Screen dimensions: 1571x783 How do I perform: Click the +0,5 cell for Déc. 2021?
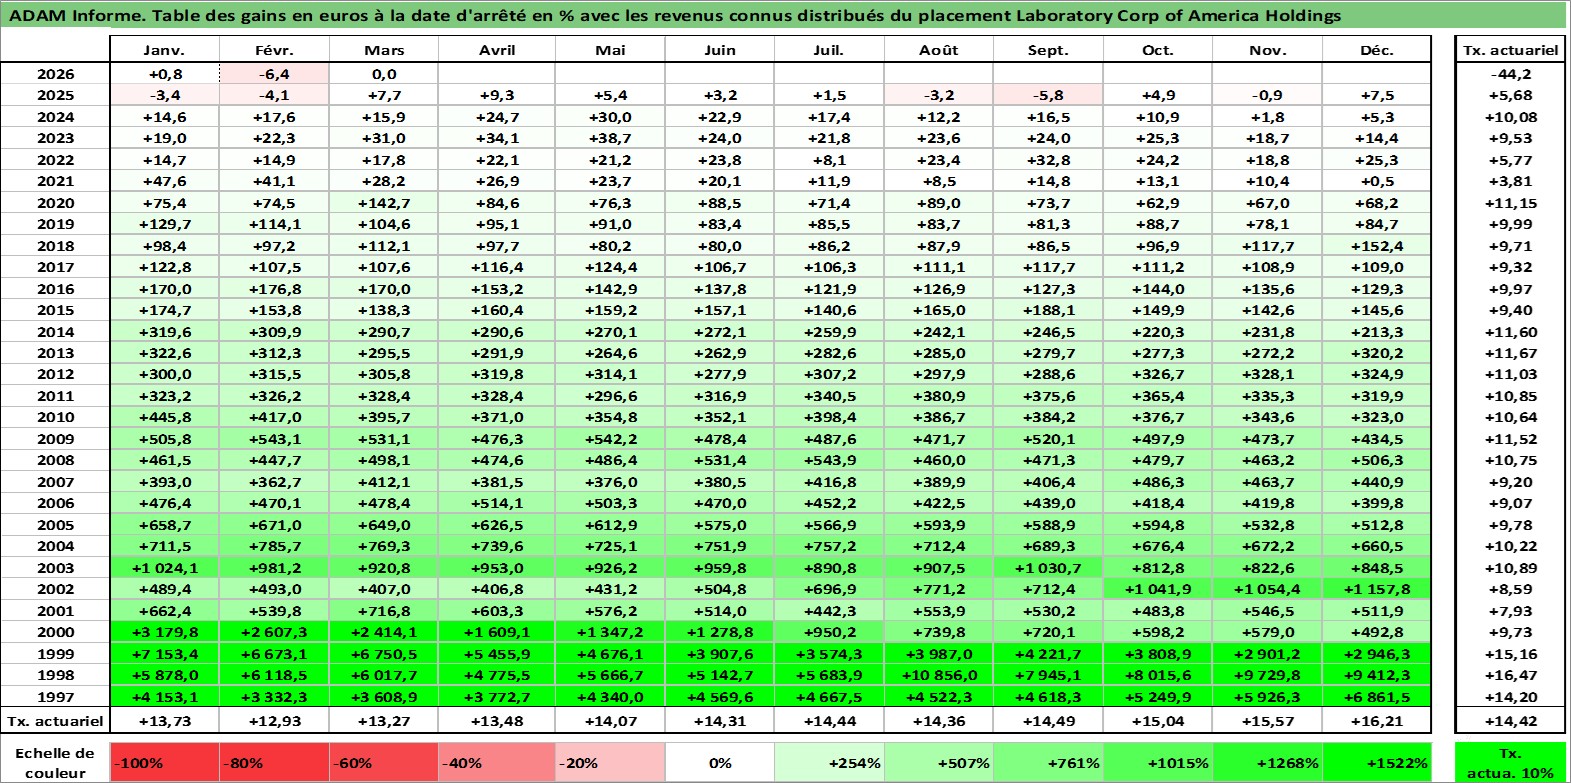(x=1377, y=181)
